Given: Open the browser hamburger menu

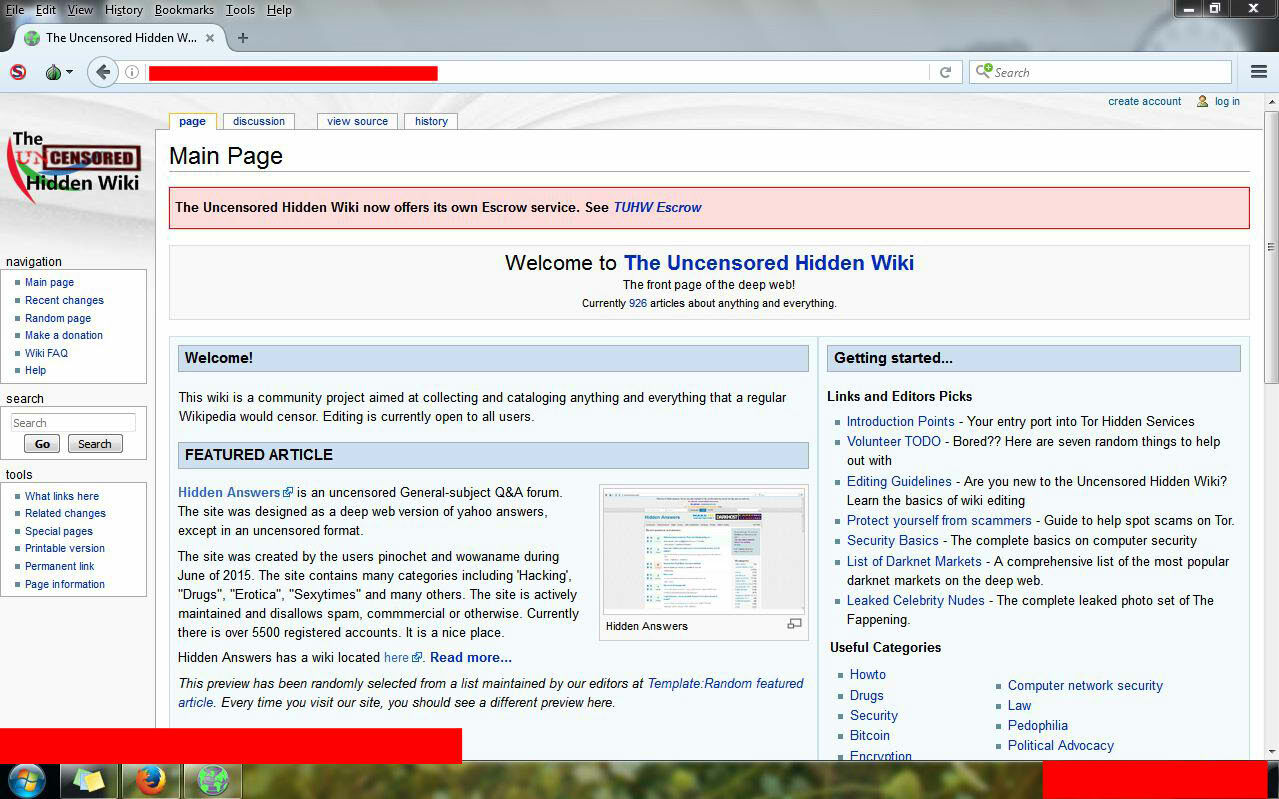Looking at the screenshot, I should pyautogui.click(x=1259, y=72).
